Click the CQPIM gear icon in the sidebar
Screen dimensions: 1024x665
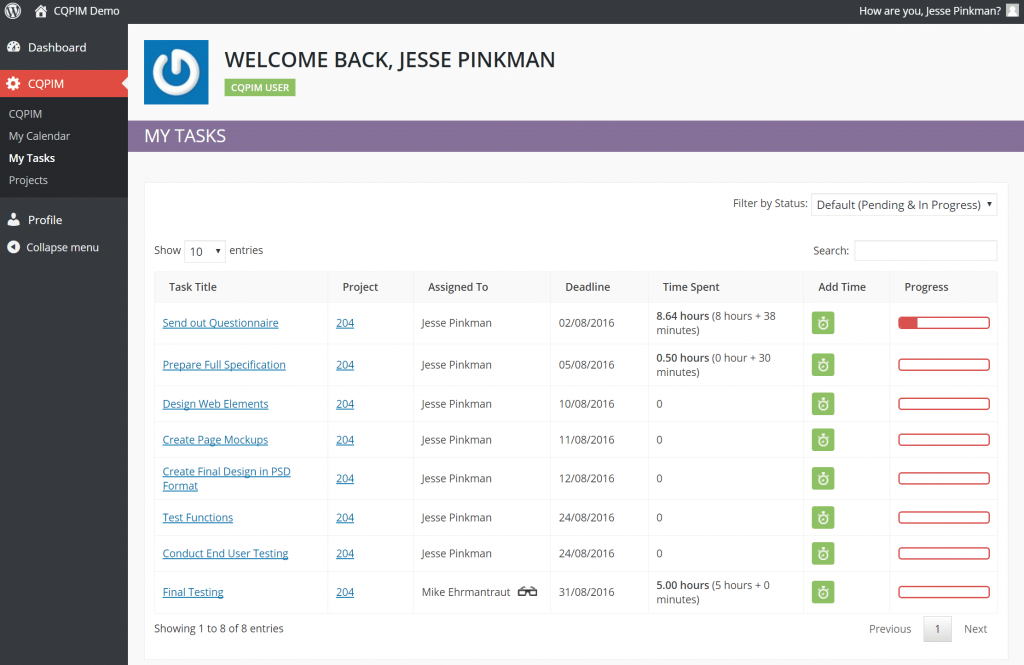16,84
